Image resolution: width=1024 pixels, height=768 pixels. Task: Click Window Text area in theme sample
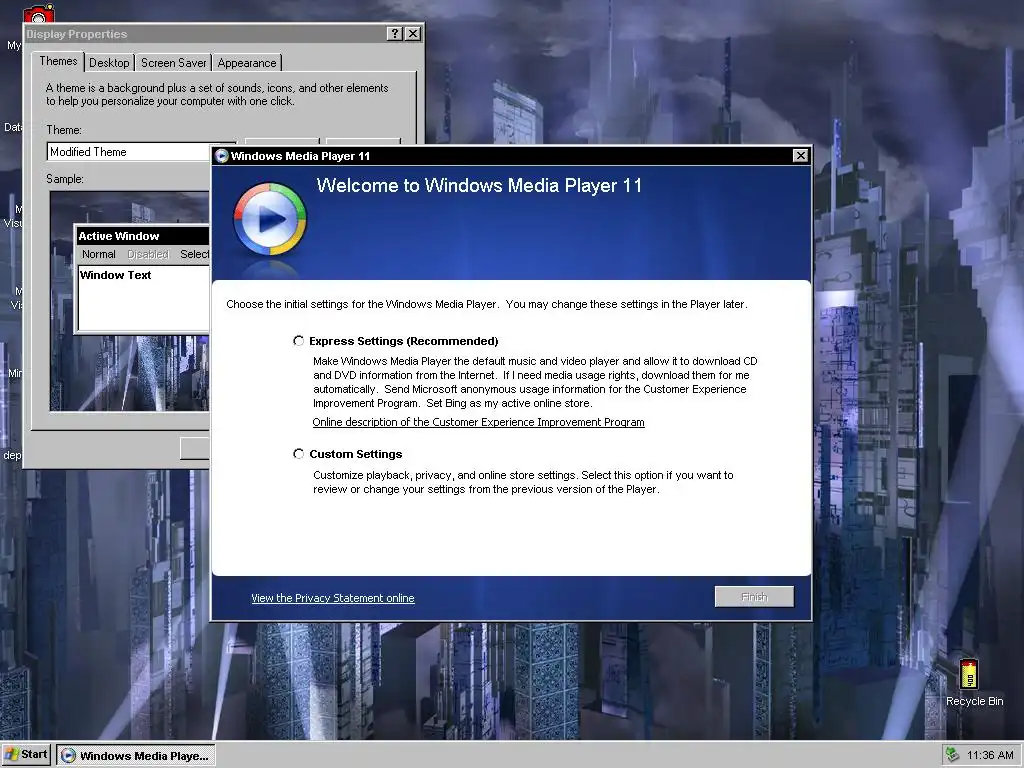pos(143,297)
